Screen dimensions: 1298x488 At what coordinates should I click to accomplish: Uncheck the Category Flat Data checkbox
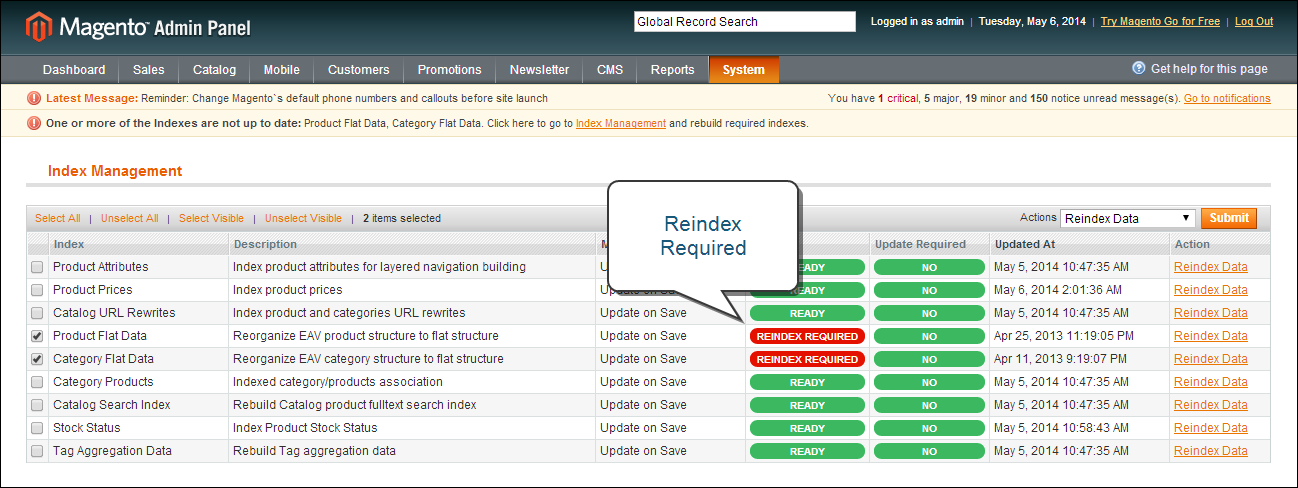[x=37, y=359]
